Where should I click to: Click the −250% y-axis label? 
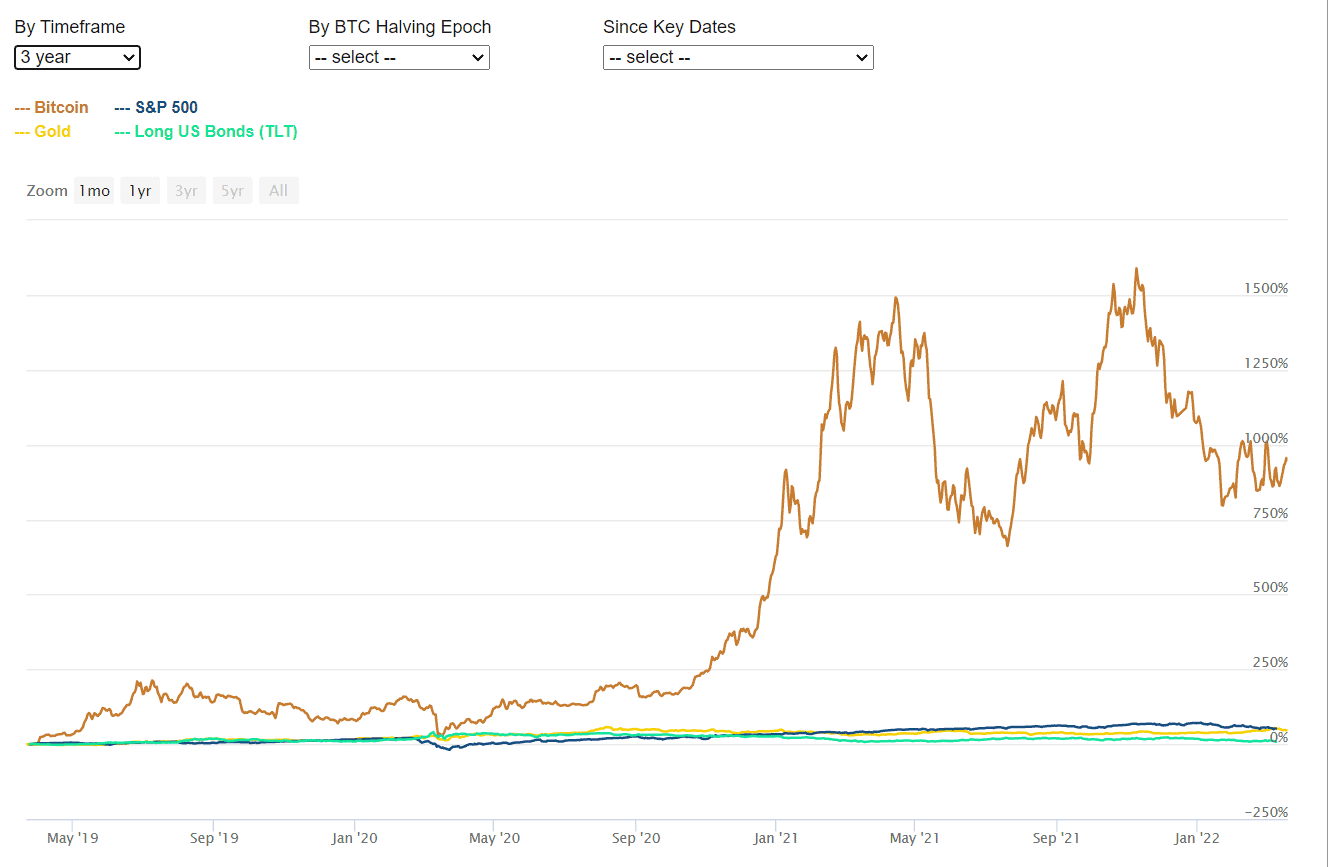1266,812
